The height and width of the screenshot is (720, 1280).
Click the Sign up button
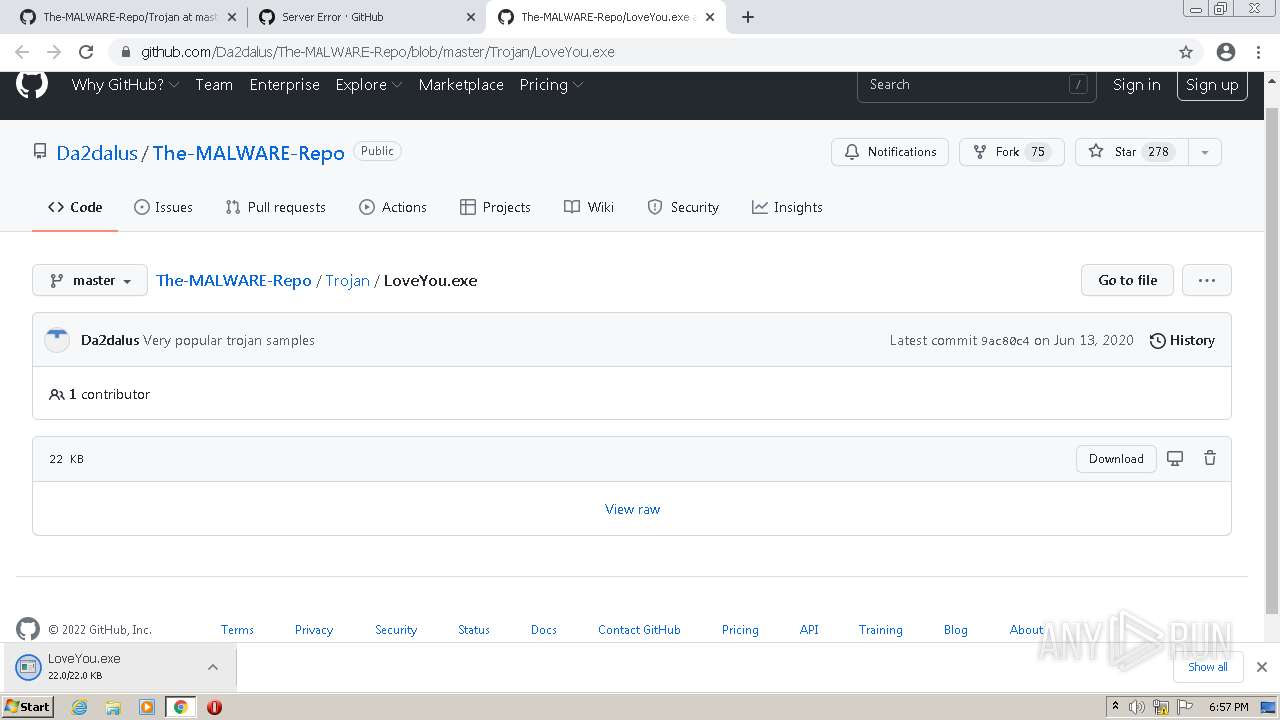pos(1212,85)
